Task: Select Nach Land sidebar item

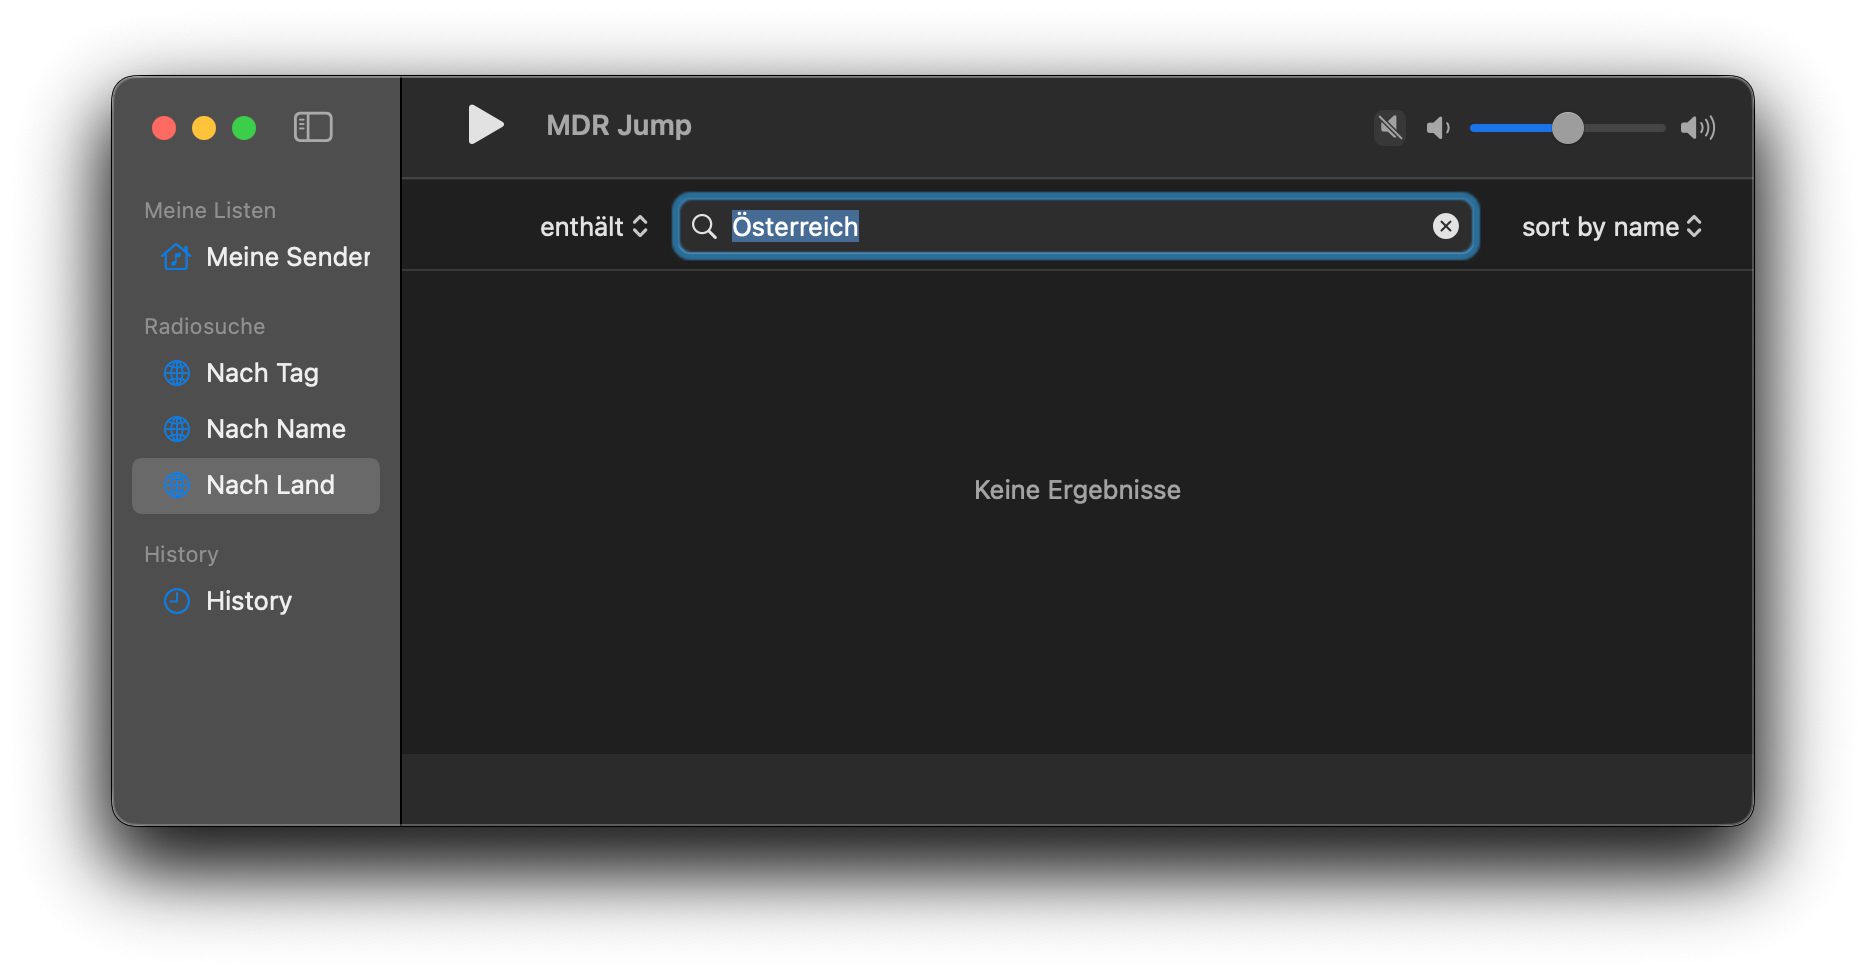Action: [269, 485]
